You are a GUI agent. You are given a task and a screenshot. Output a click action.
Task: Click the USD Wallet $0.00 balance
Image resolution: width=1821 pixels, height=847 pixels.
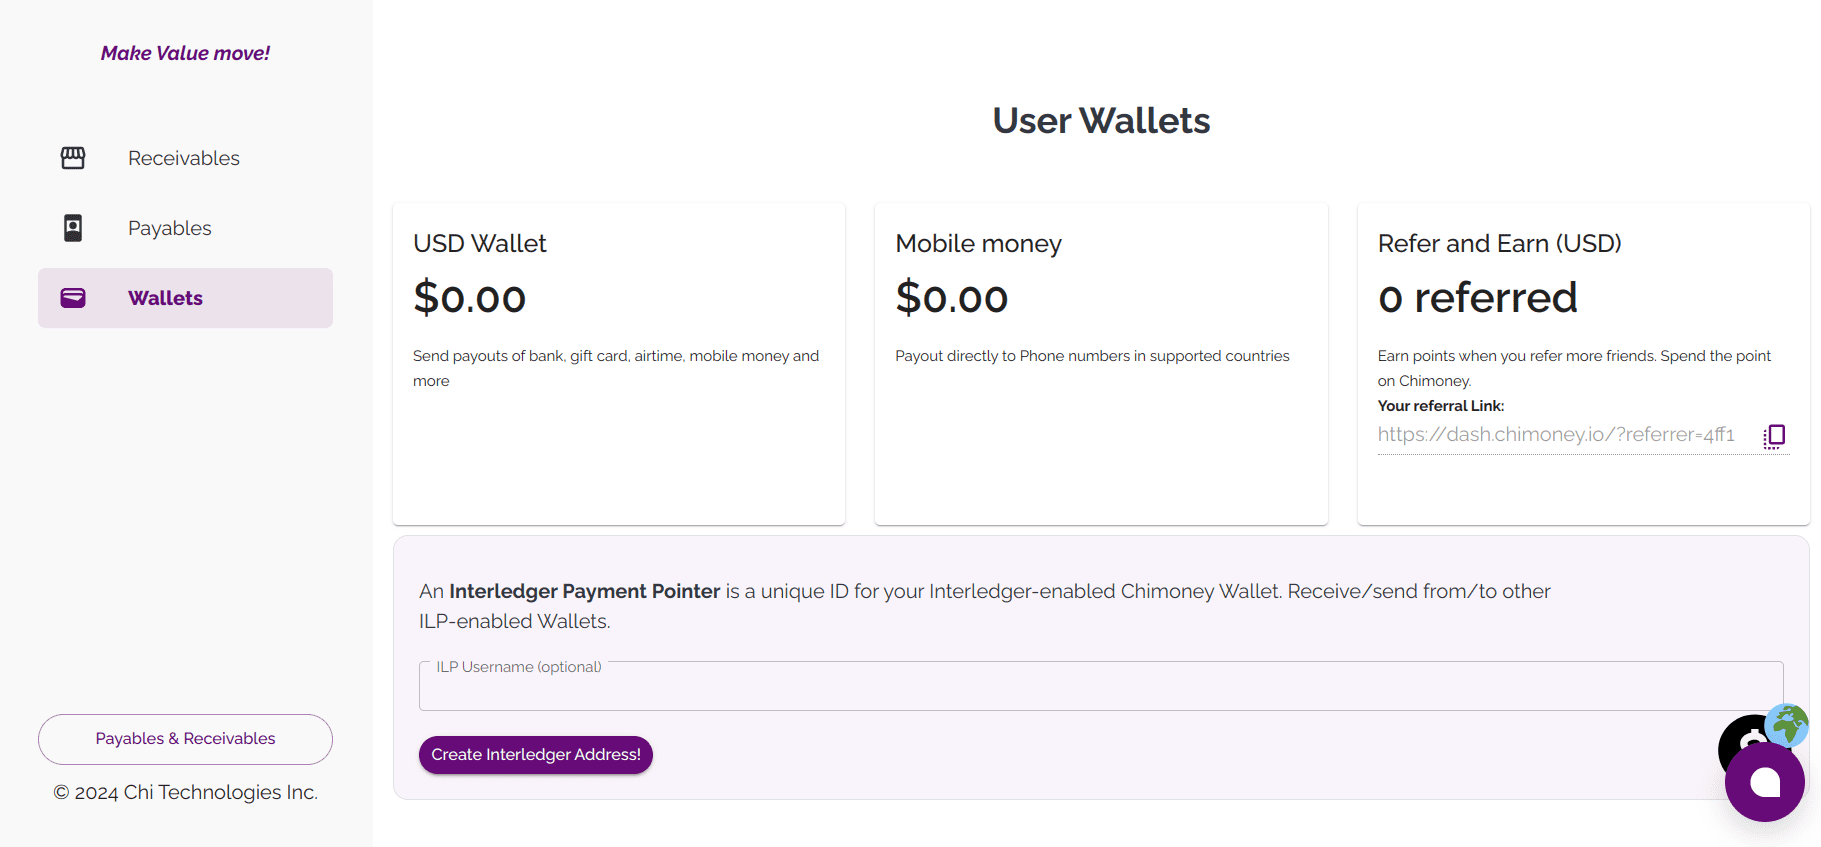(470, 298)
